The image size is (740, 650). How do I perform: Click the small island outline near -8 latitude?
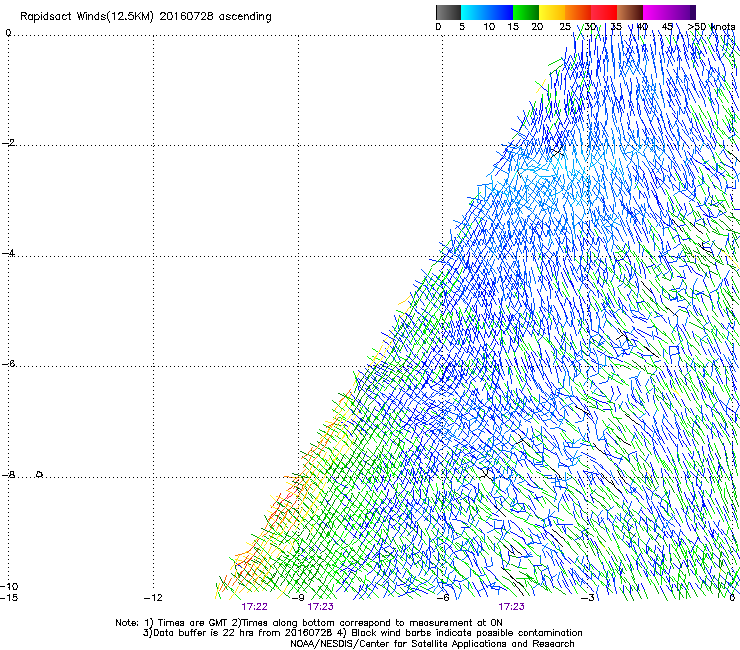click(x=40, y=474)
